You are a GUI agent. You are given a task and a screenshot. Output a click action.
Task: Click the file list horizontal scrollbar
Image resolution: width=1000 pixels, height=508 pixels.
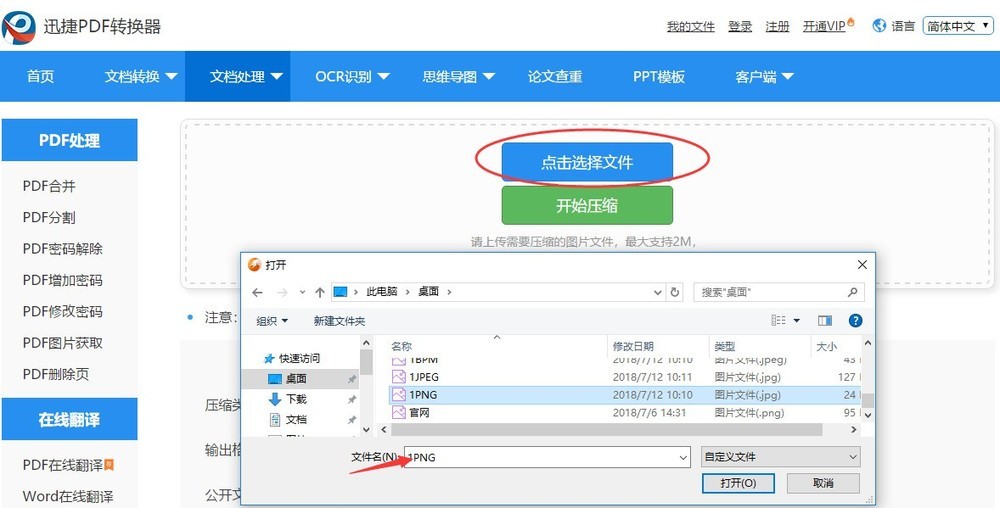605,430
